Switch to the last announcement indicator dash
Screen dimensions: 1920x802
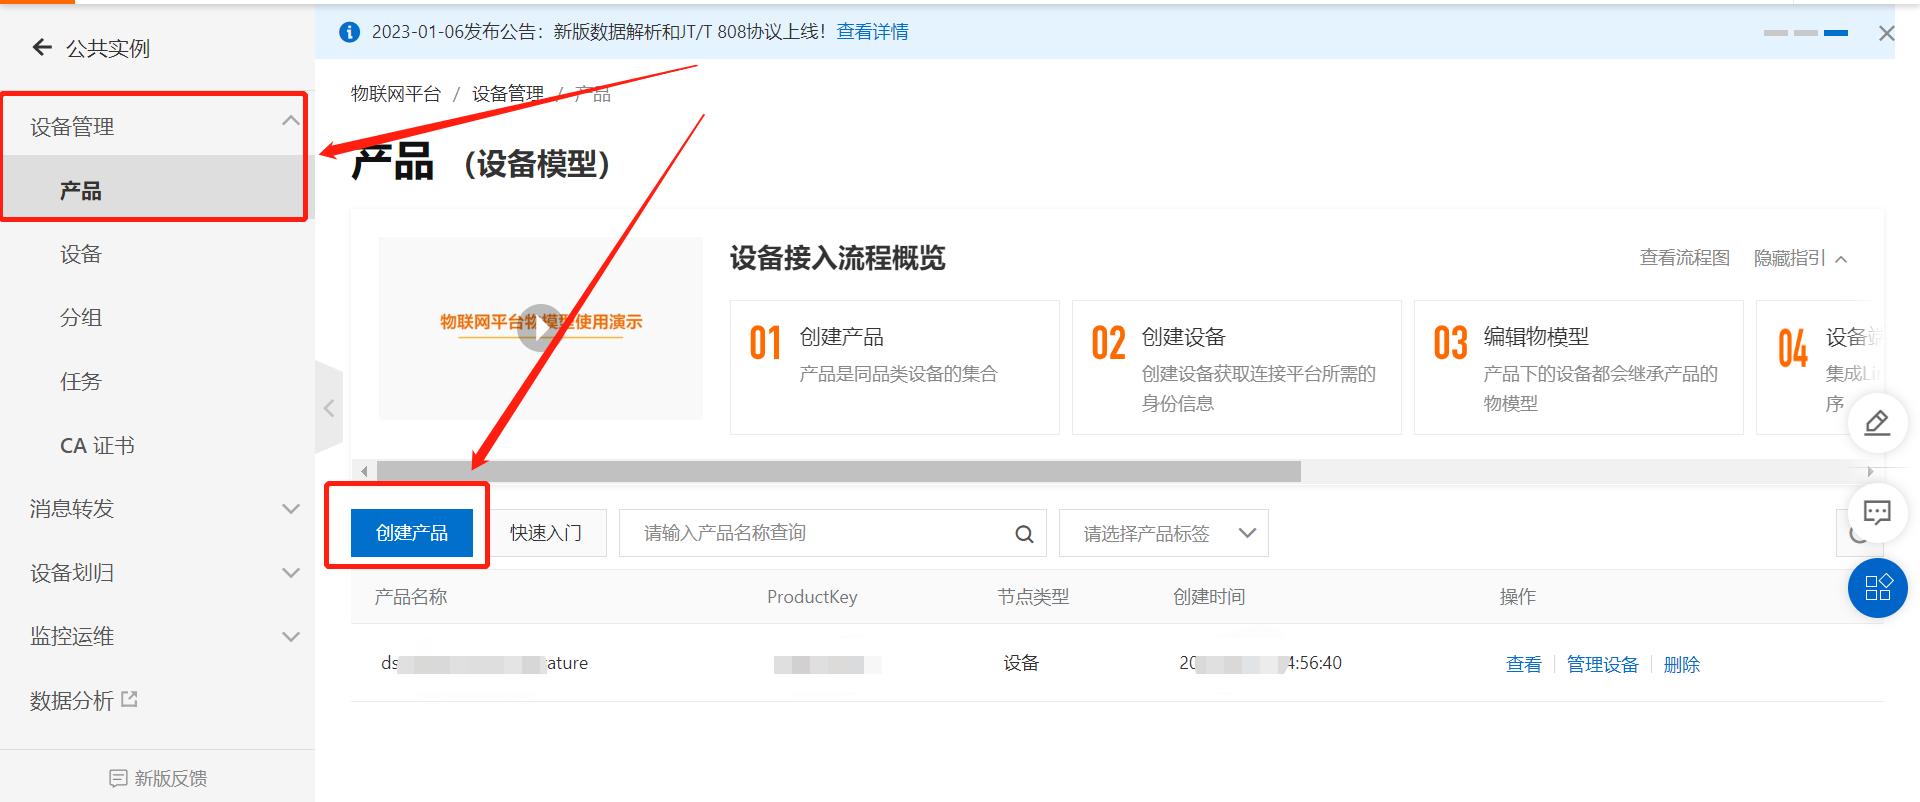pos(1836,33)
